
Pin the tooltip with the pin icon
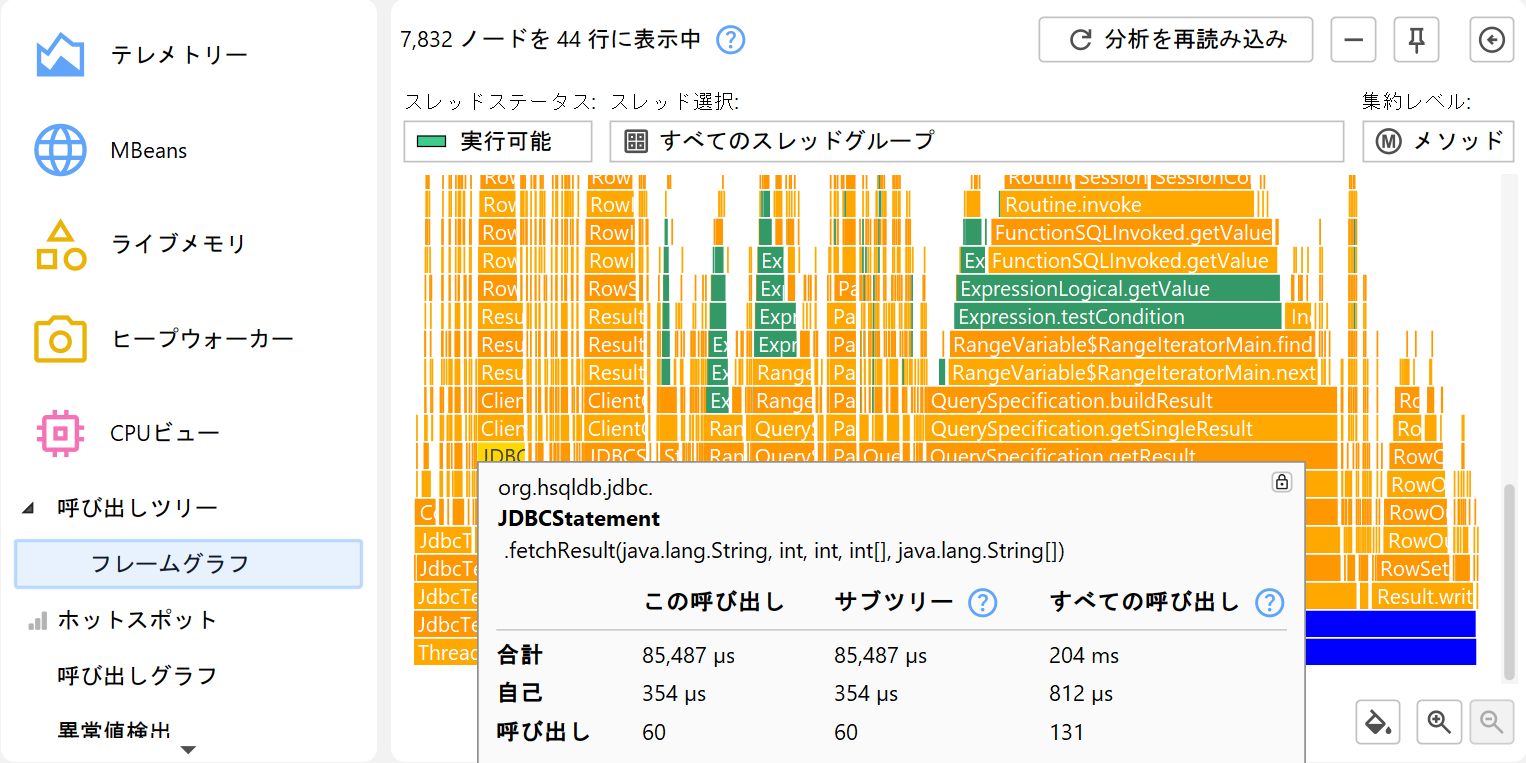pos(1416,40)
